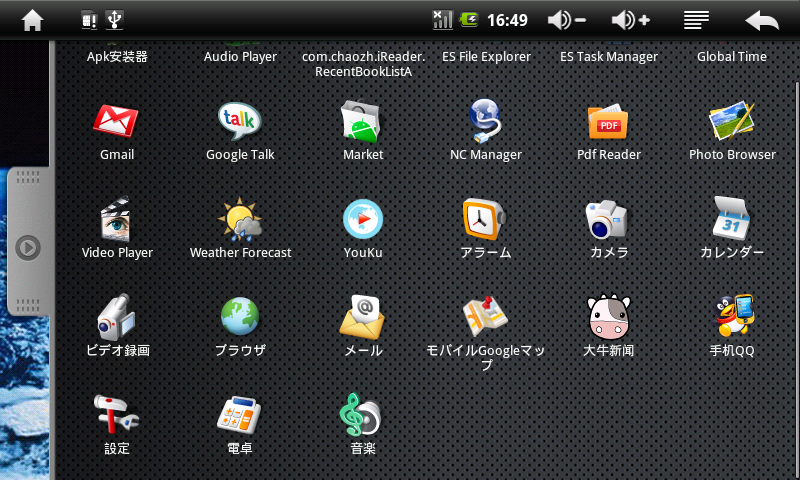Increase the volume with speaker plus

tap(631, 20)
